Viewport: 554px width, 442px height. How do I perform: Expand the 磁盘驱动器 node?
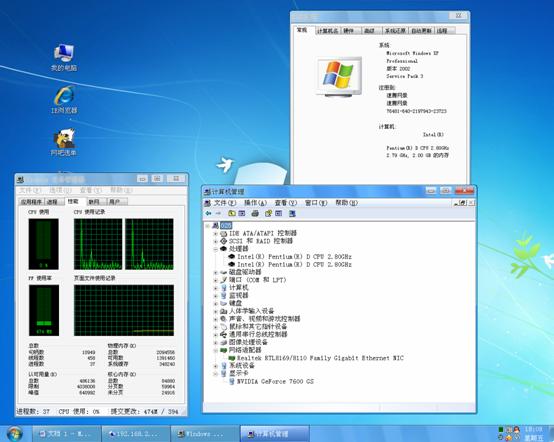tap(215, 272)
